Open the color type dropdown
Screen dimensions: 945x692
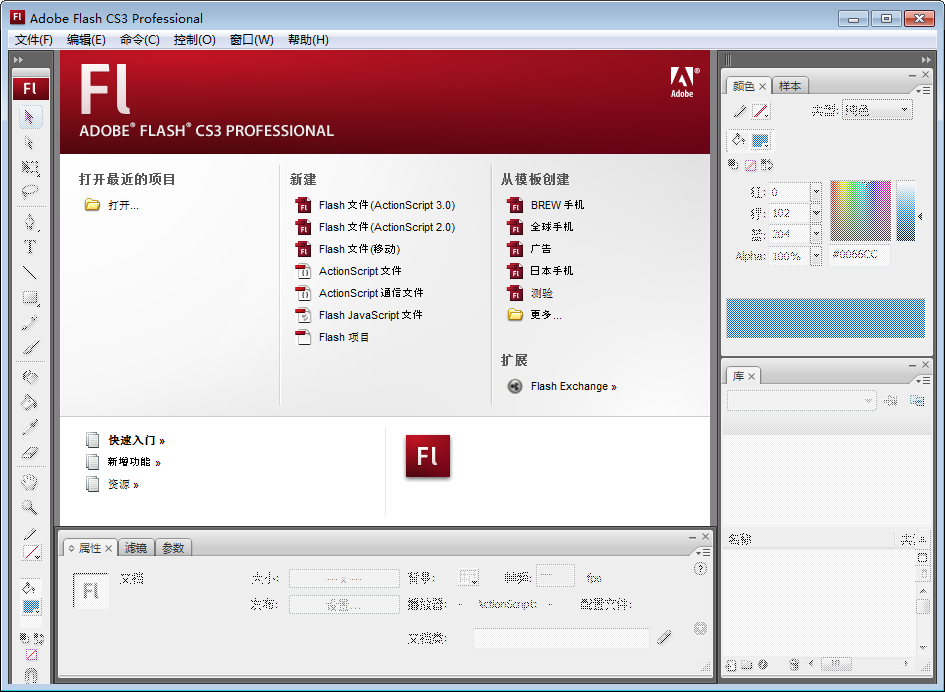coord(877,110)
